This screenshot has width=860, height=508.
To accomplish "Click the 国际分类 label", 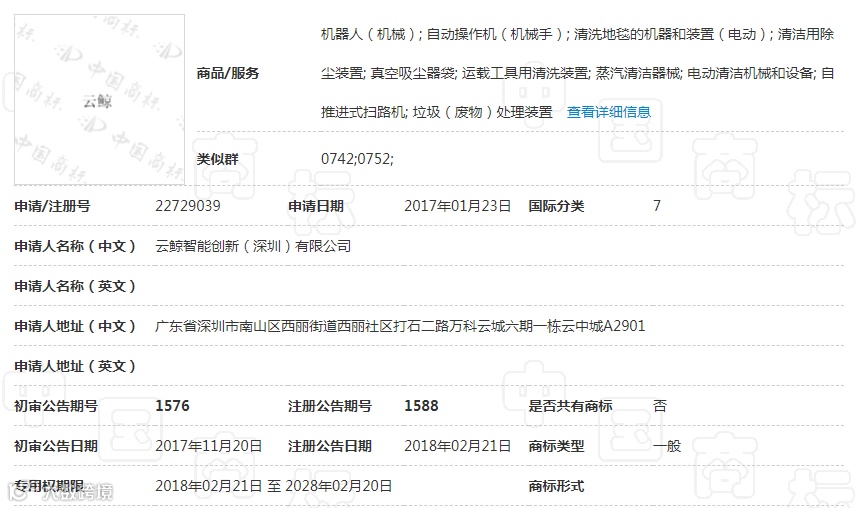I will pyautogui.click(x=556, y=206).
